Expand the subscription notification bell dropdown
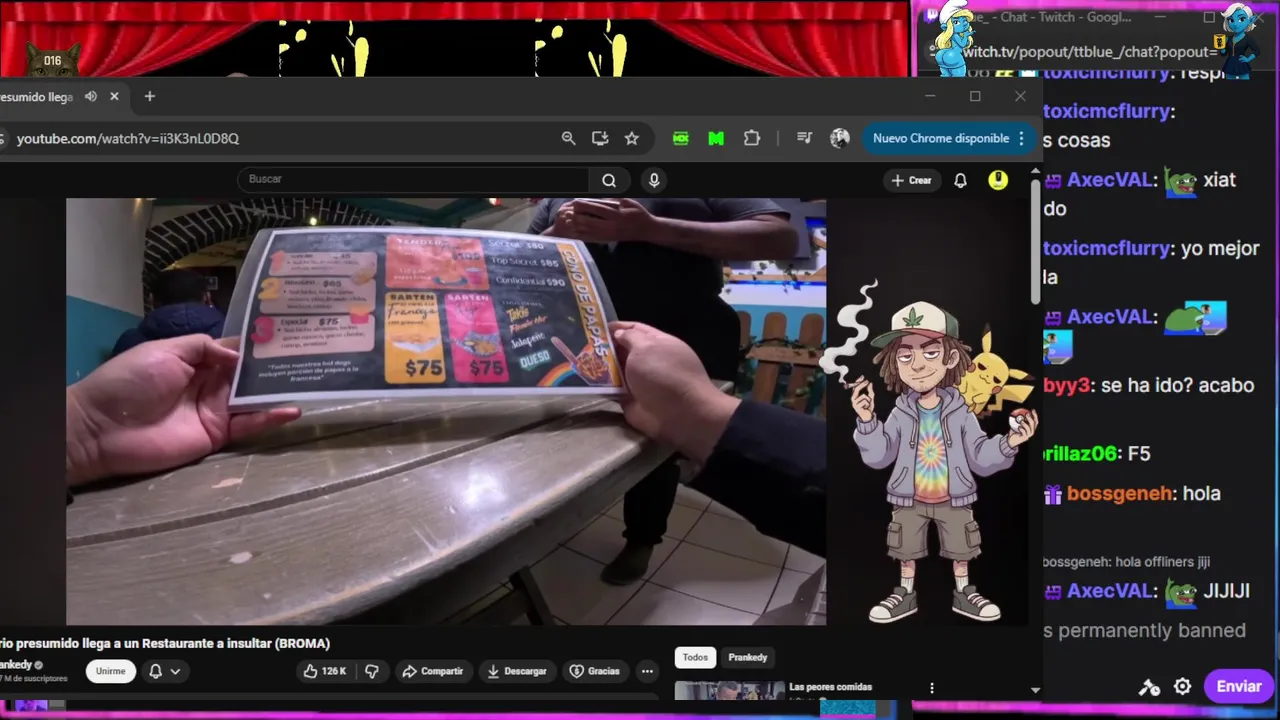Screen dimensions: 1280x720 [164, 671]
